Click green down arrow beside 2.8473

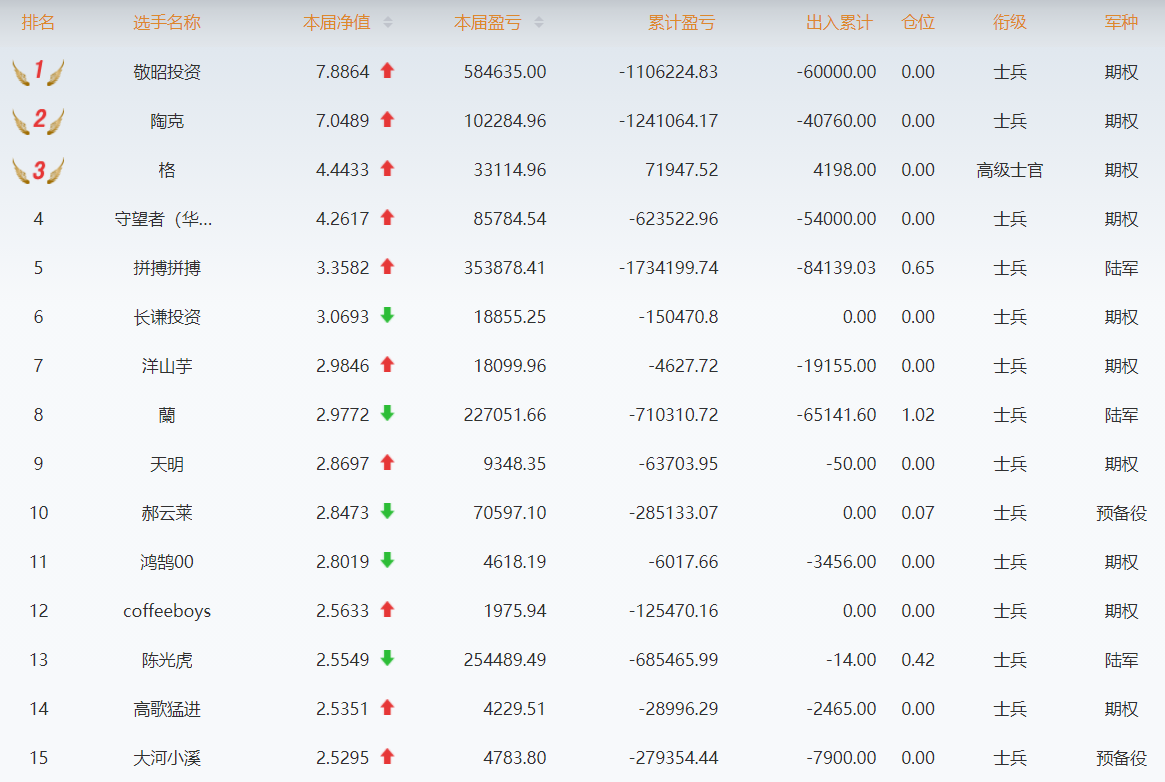click(387, 512)
